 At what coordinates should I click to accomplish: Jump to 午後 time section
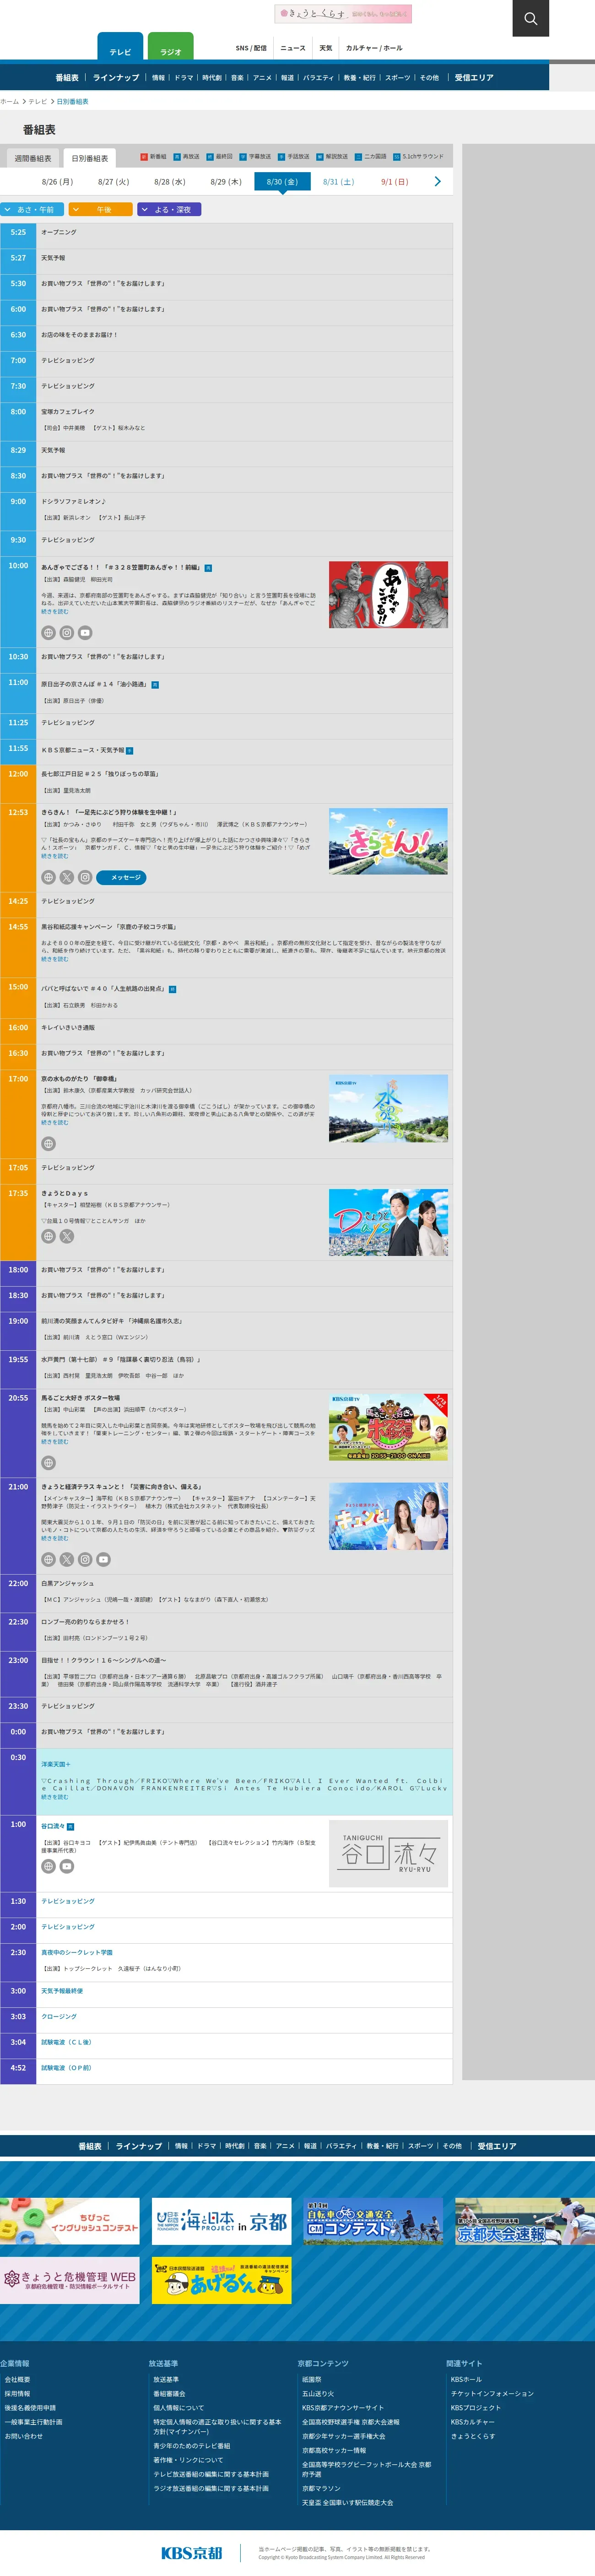coord(100,209)
